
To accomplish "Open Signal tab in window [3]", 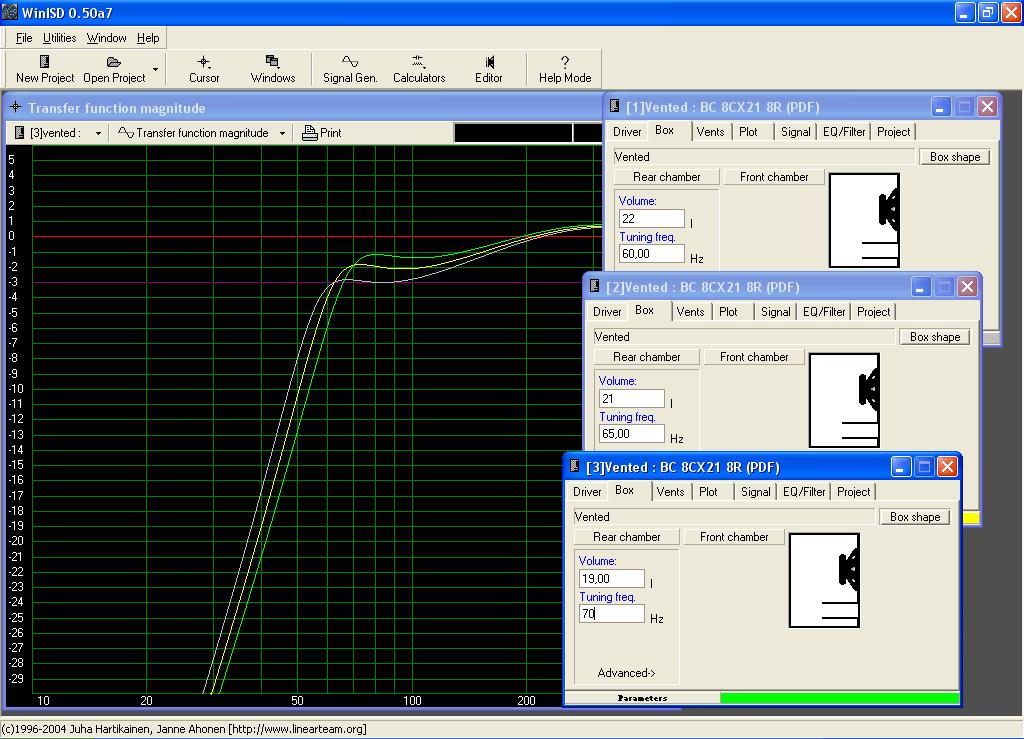I will [756, 492].
